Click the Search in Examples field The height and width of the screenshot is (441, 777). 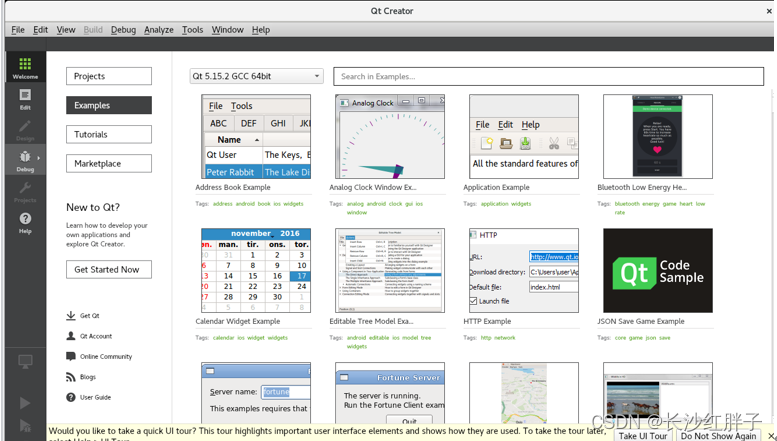pos(549,76)
